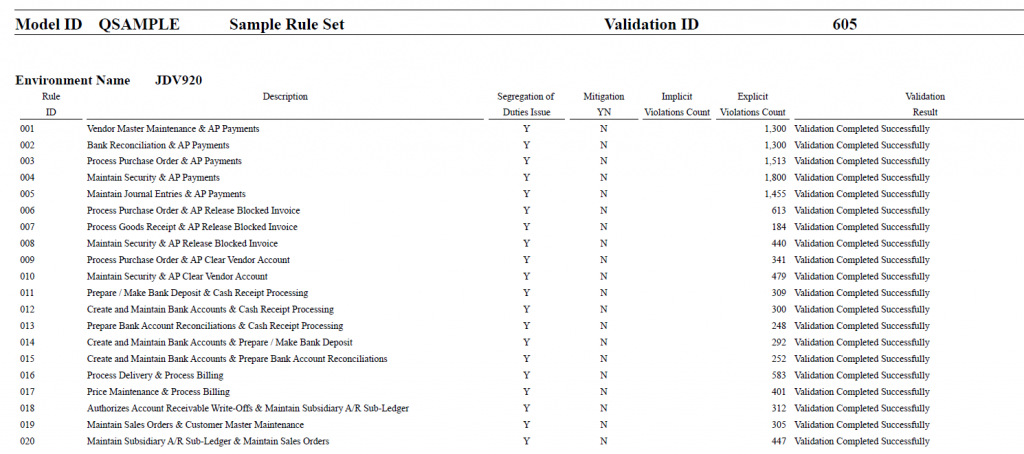Select Bank Reconciliation & AP Payments description
Viewport: 1024px width, 454px height.
[x=158, y=145]
